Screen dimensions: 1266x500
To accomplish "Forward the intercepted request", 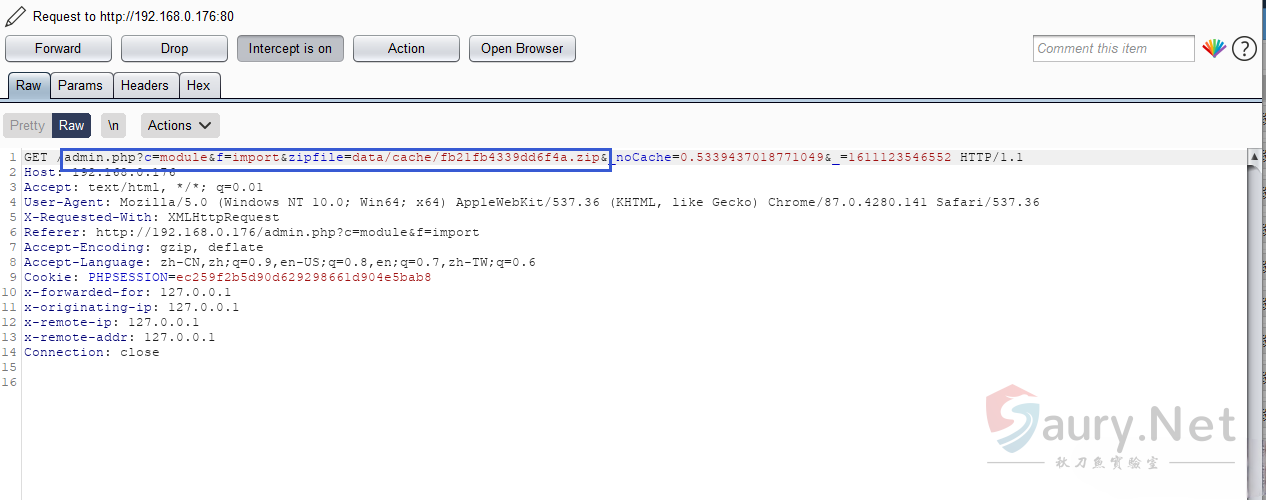I will (x=58, y=48).
